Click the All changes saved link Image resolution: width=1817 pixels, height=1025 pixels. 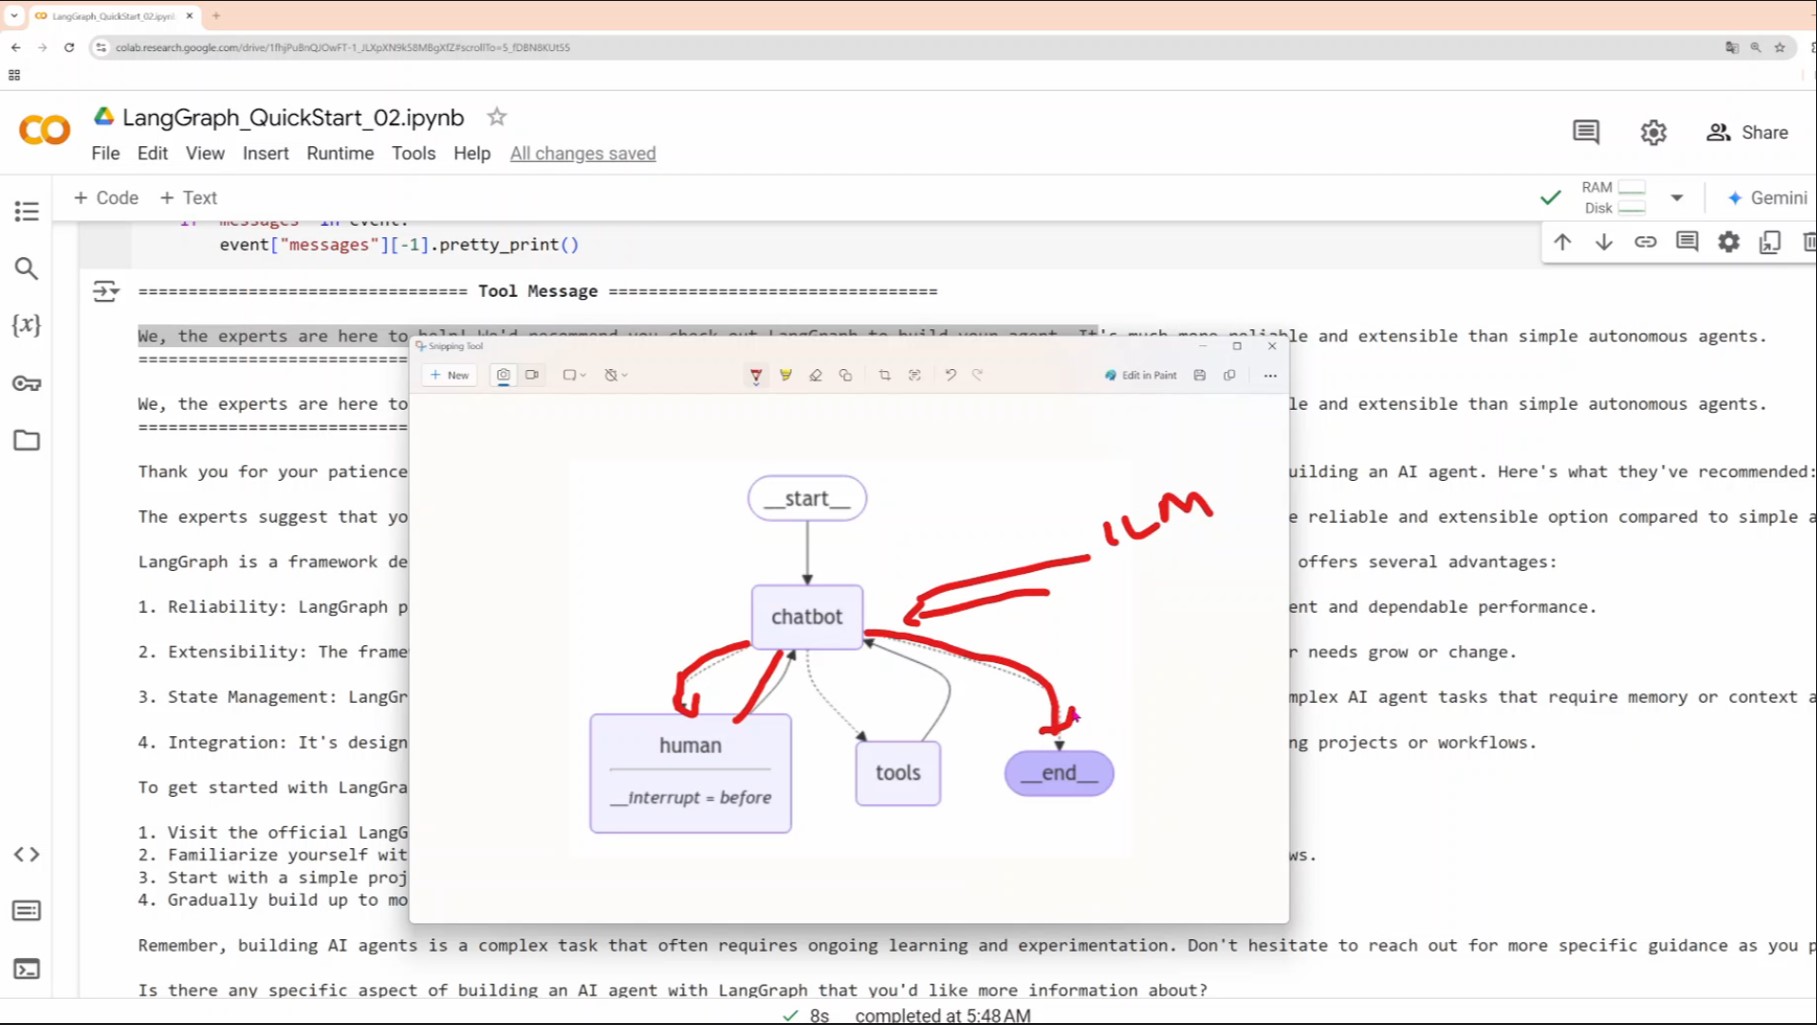point(583,153)
